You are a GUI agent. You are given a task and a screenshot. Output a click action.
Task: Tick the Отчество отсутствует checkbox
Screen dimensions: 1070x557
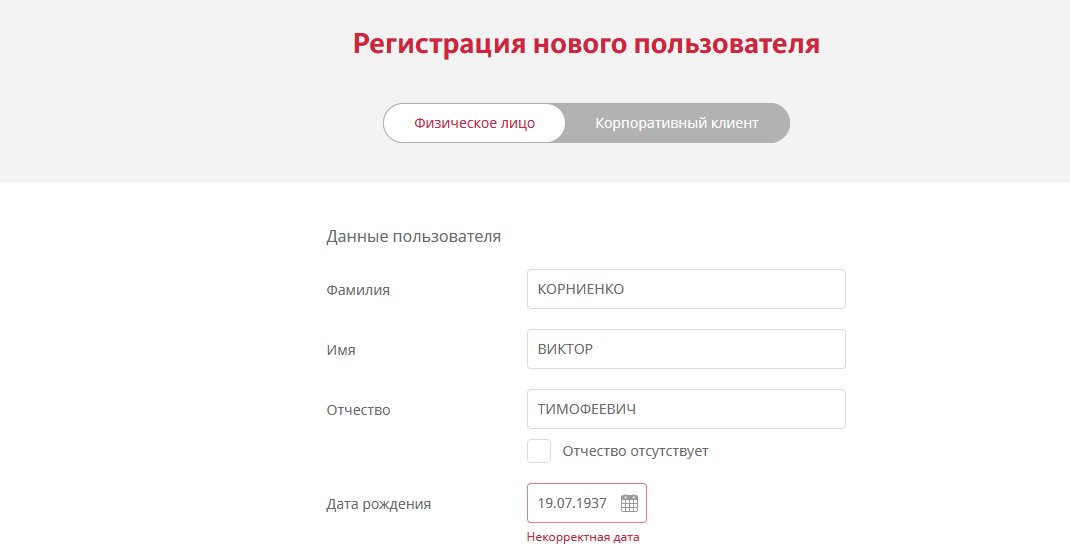(539, 451)
